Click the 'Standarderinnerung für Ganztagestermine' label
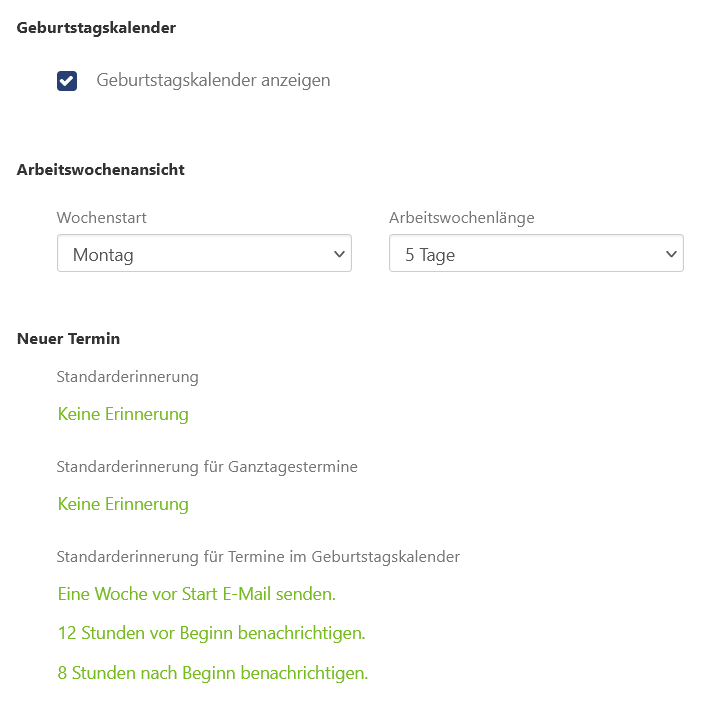This screenshot has width=712, height=703. [207, 467]
